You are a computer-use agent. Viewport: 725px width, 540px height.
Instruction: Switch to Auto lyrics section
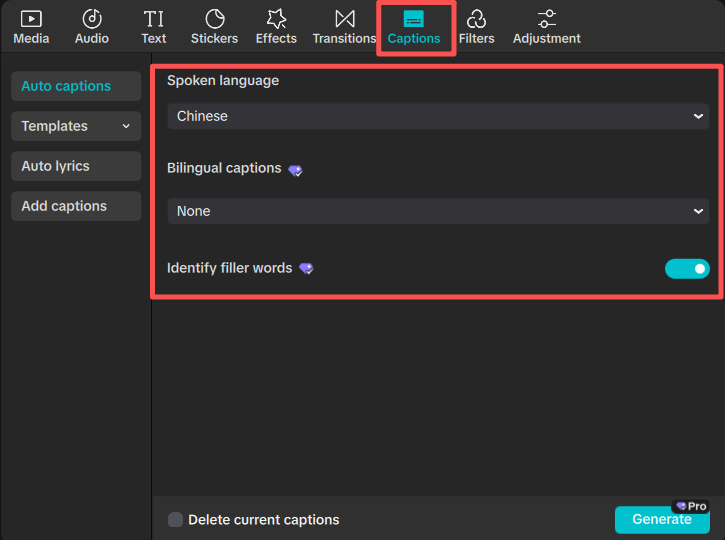(76, 166)
